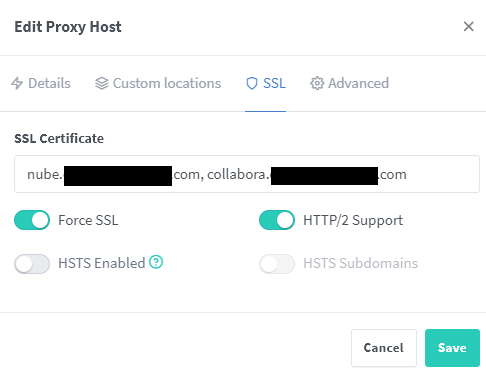Enable the HSTS Enabled toggle
The image size is (486, 382).
[32, 264]
